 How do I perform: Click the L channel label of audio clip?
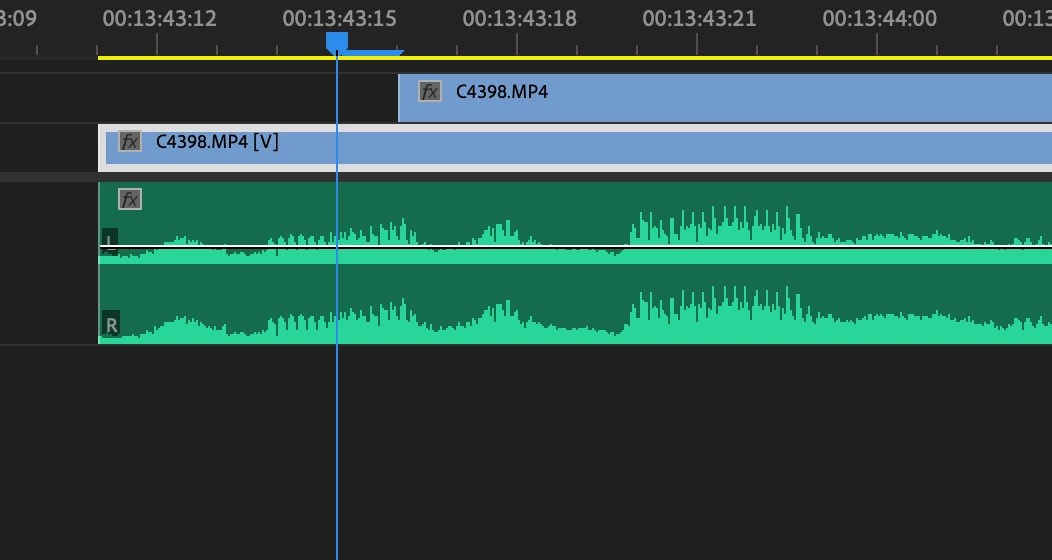111,240
